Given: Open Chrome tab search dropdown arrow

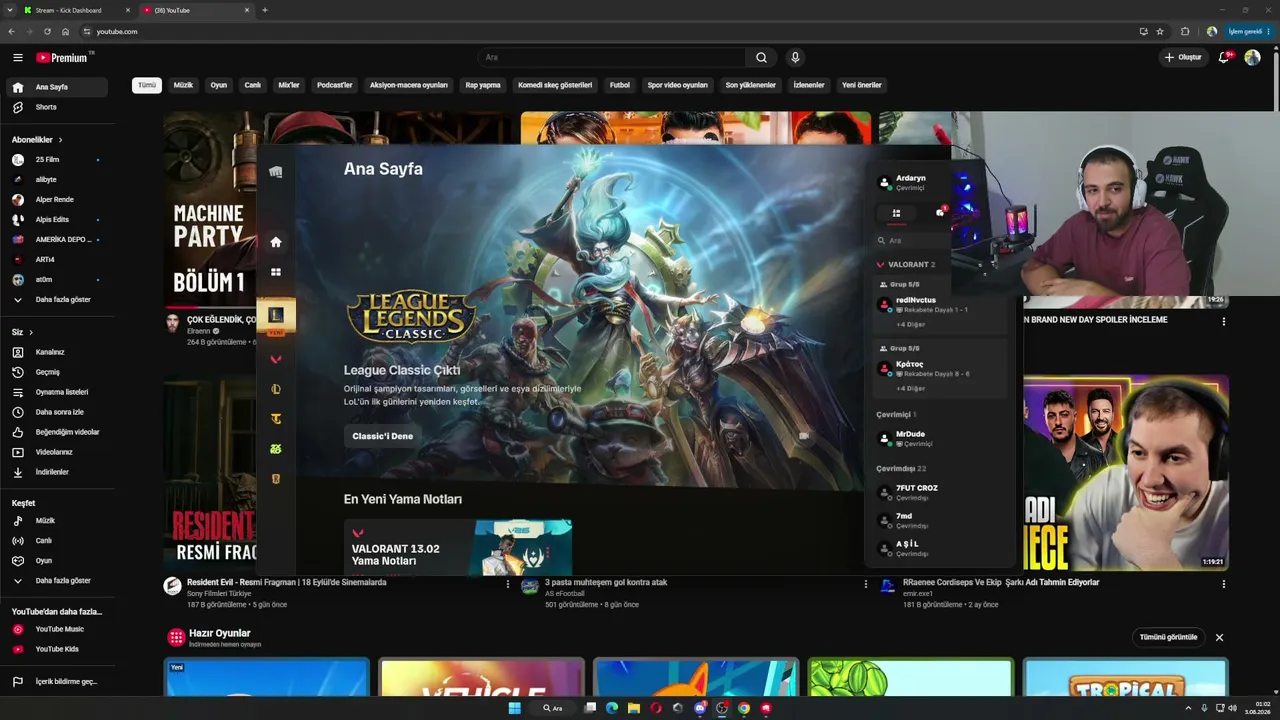Looking at the screenshot, I should [x=10, y=10].
